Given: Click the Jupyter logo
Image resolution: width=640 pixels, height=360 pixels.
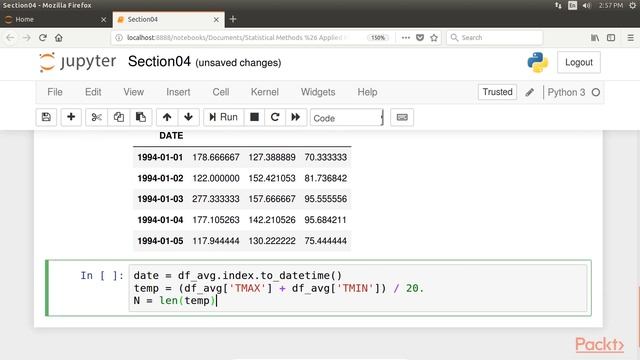Looking at the screenshot, I should [78, 62].
